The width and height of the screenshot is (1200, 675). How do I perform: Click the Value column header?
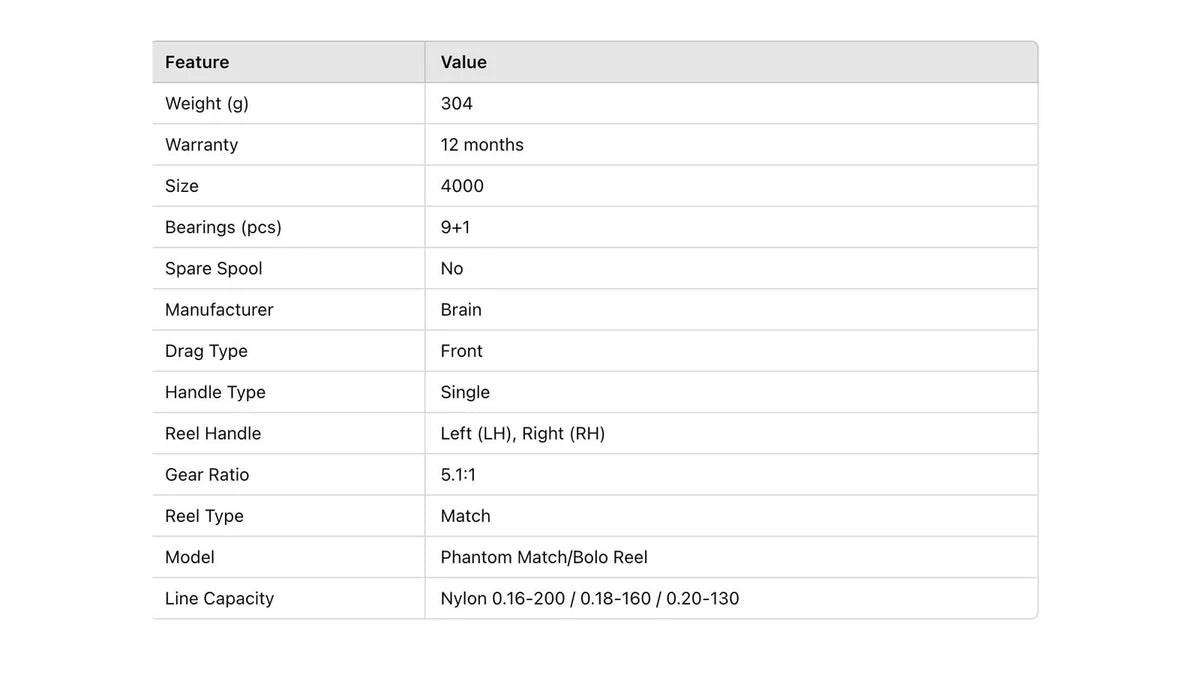pos(463,62)
